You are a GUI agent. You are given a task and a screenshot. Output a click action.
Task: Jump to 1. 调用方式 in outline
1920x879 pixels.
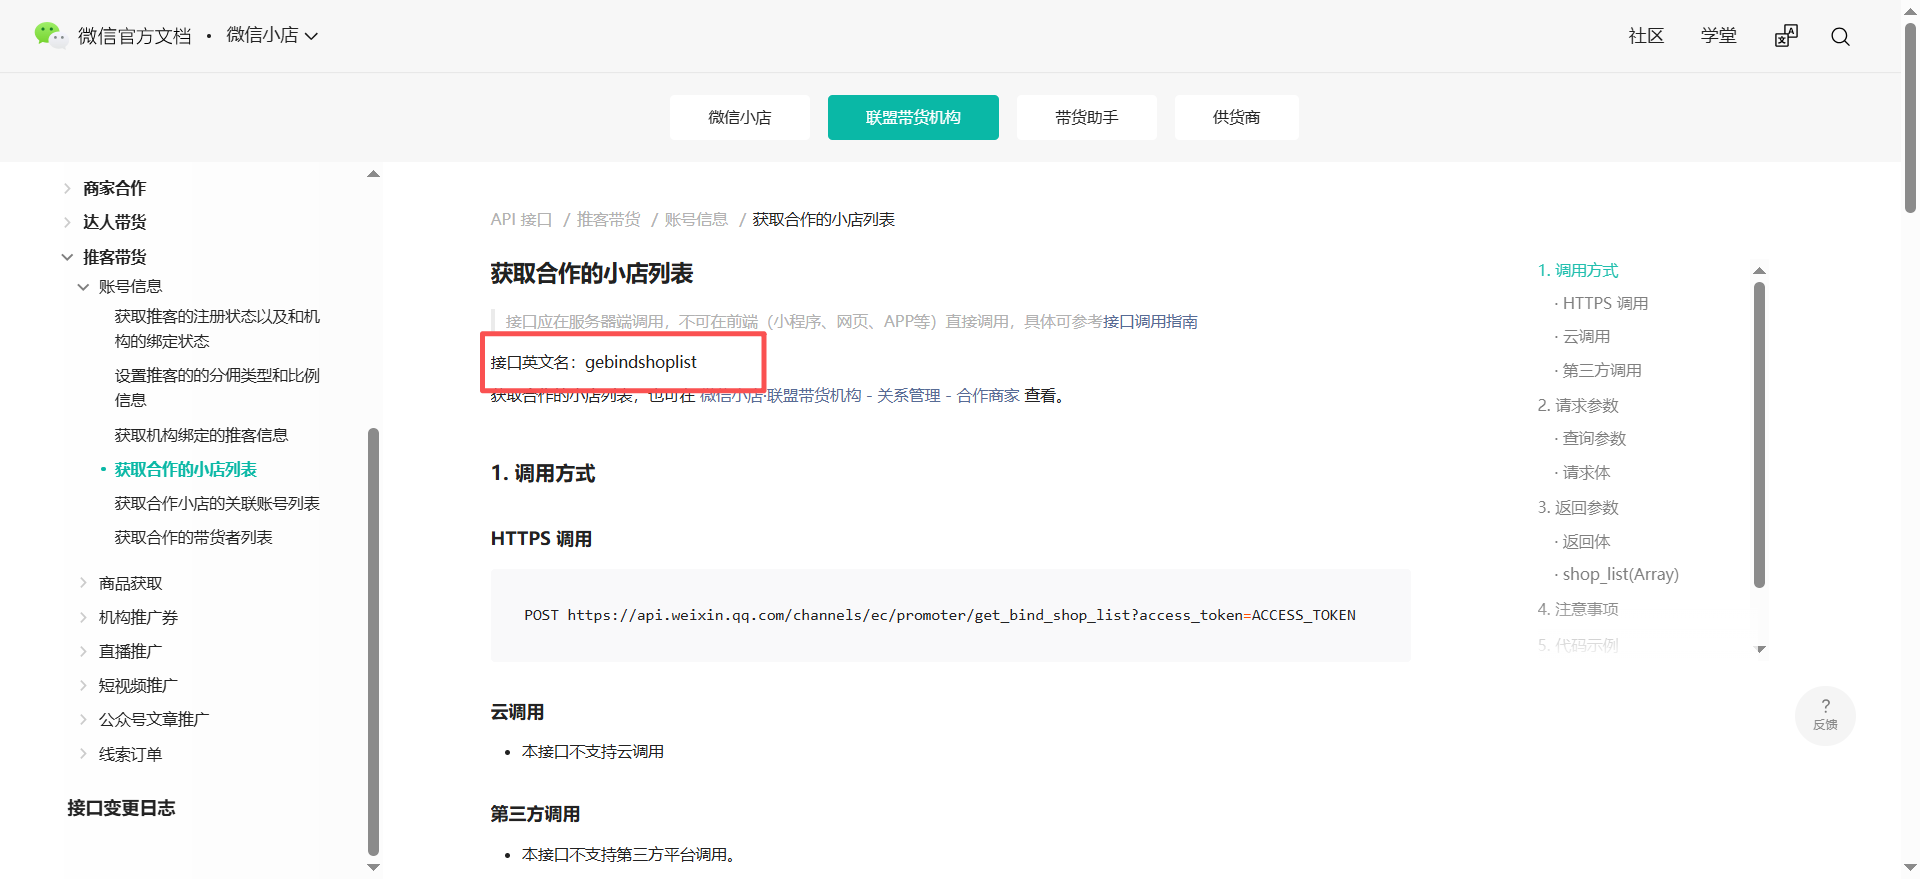click(x=1578, y=270)
